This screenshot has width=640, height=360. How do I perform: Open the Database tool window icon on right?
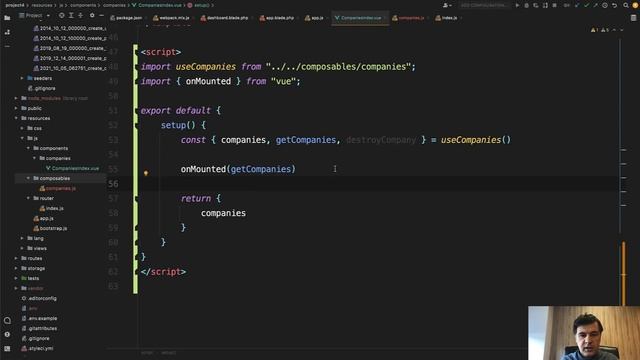pyautogui.click(x=633, y=18)
